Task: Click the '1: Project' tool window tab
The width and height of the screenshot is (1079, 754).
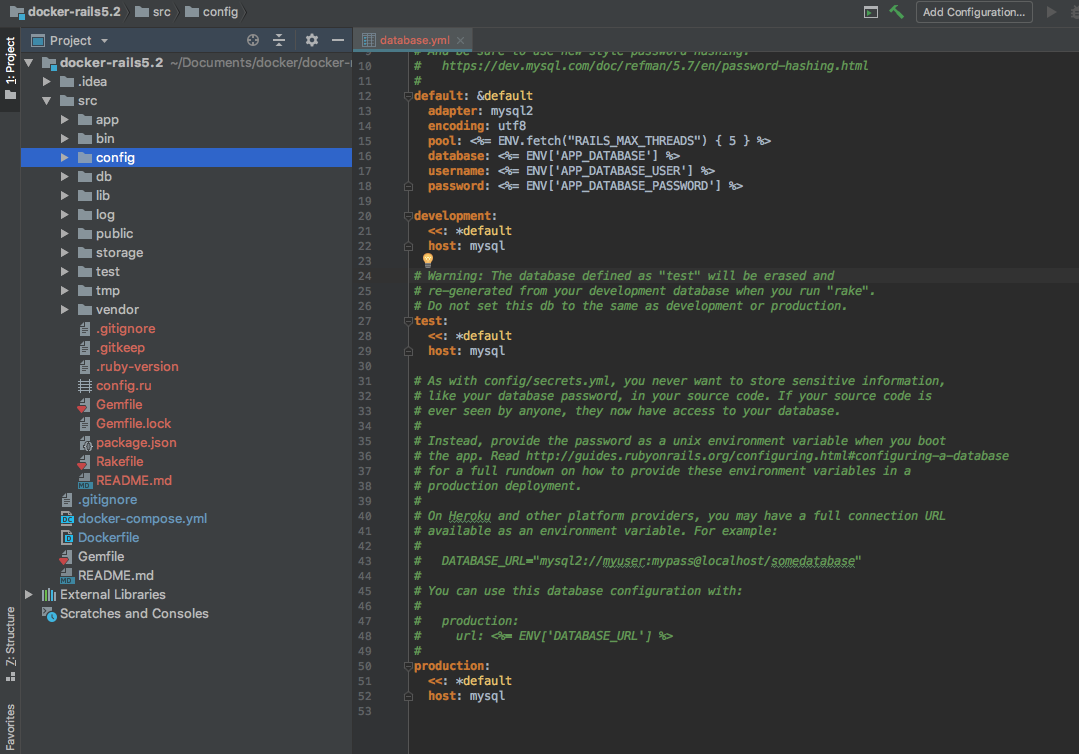Action: pos(9,62)
